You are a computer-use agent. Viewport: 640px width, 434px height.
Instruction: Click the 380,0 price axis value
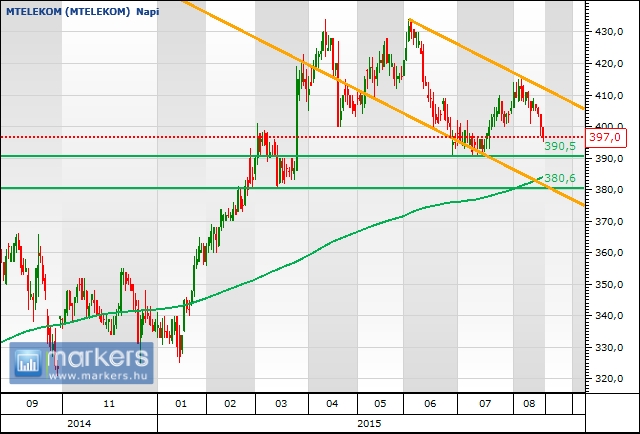click(608, 190)
